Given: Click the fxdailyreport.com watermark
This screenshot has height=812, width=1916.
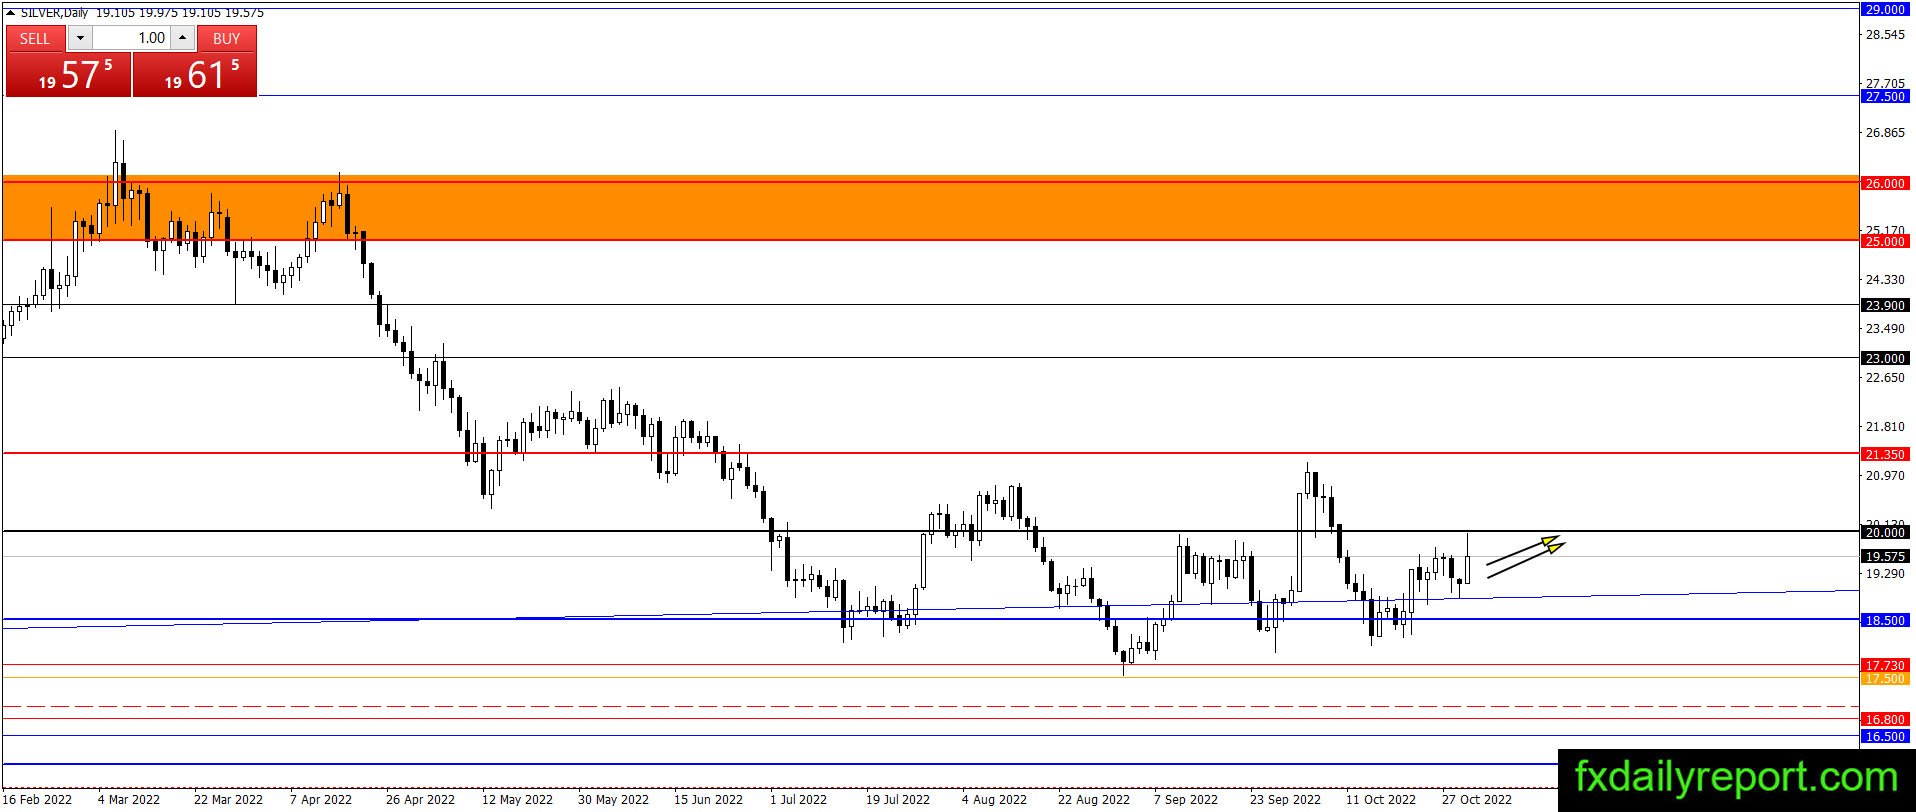Looking at the screenshot, I should [x=1736, y=778].
